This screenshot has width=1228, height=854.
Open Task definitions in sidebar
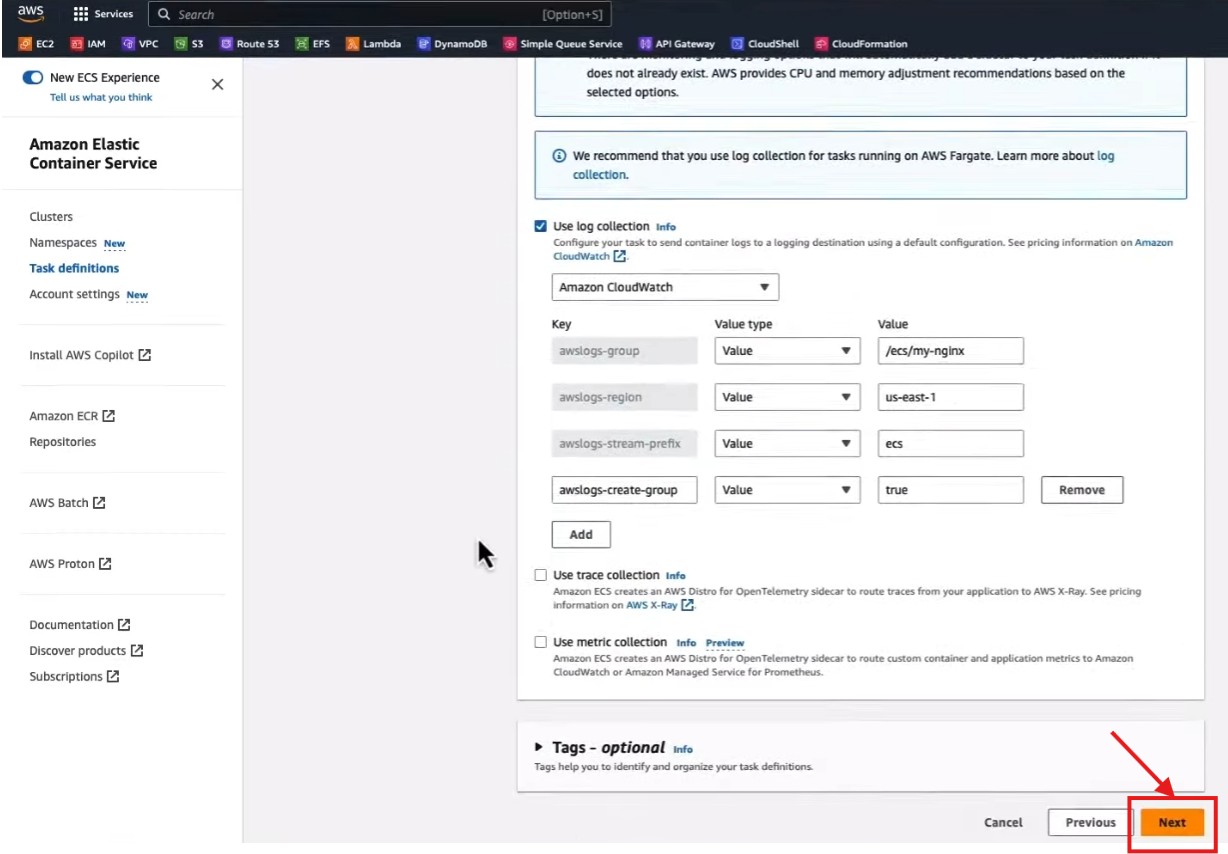(x=74, y=268)
